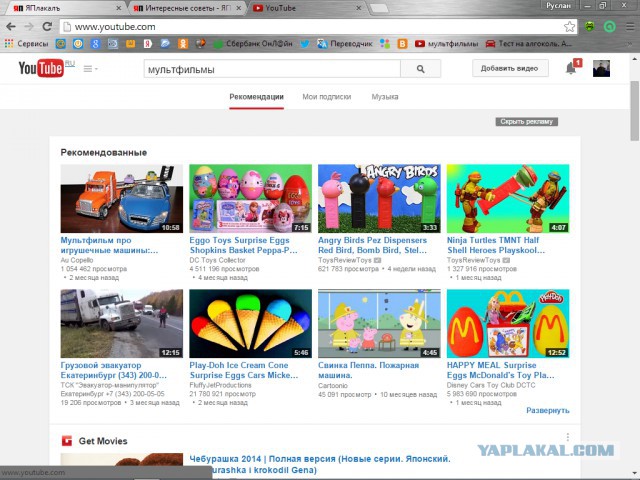Open HAPPY MEAL Surprise Eggs link
Image resolution: width=640 pixels, height=480 pixels.
click(500, 370)
